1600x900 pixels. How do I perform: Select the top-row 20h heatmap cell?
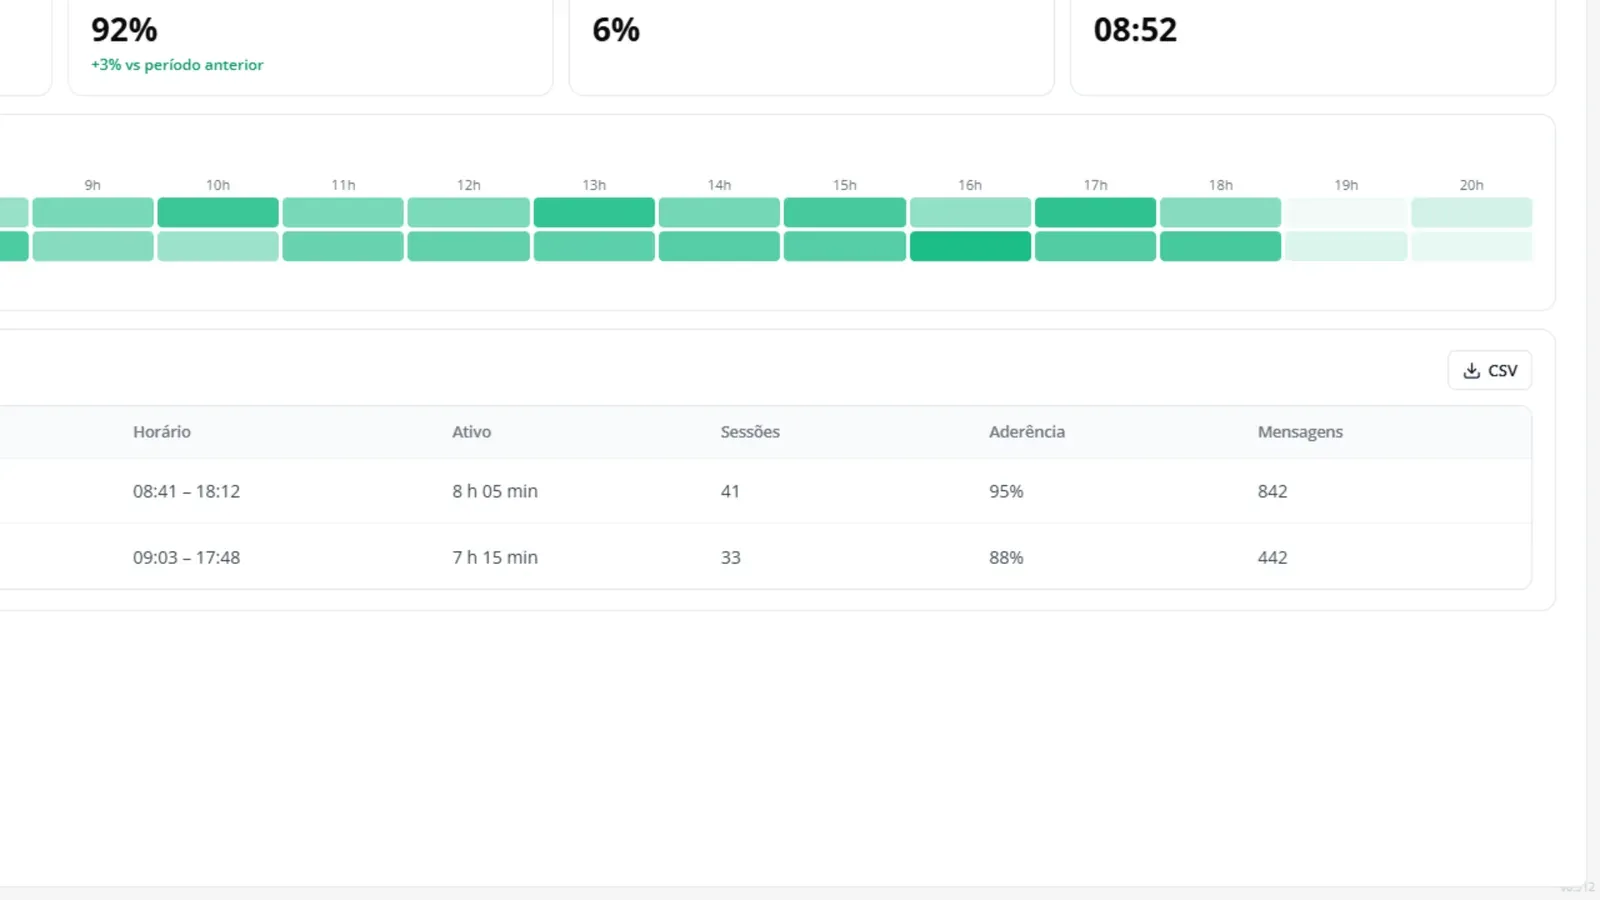click(x=1471, y=212)
